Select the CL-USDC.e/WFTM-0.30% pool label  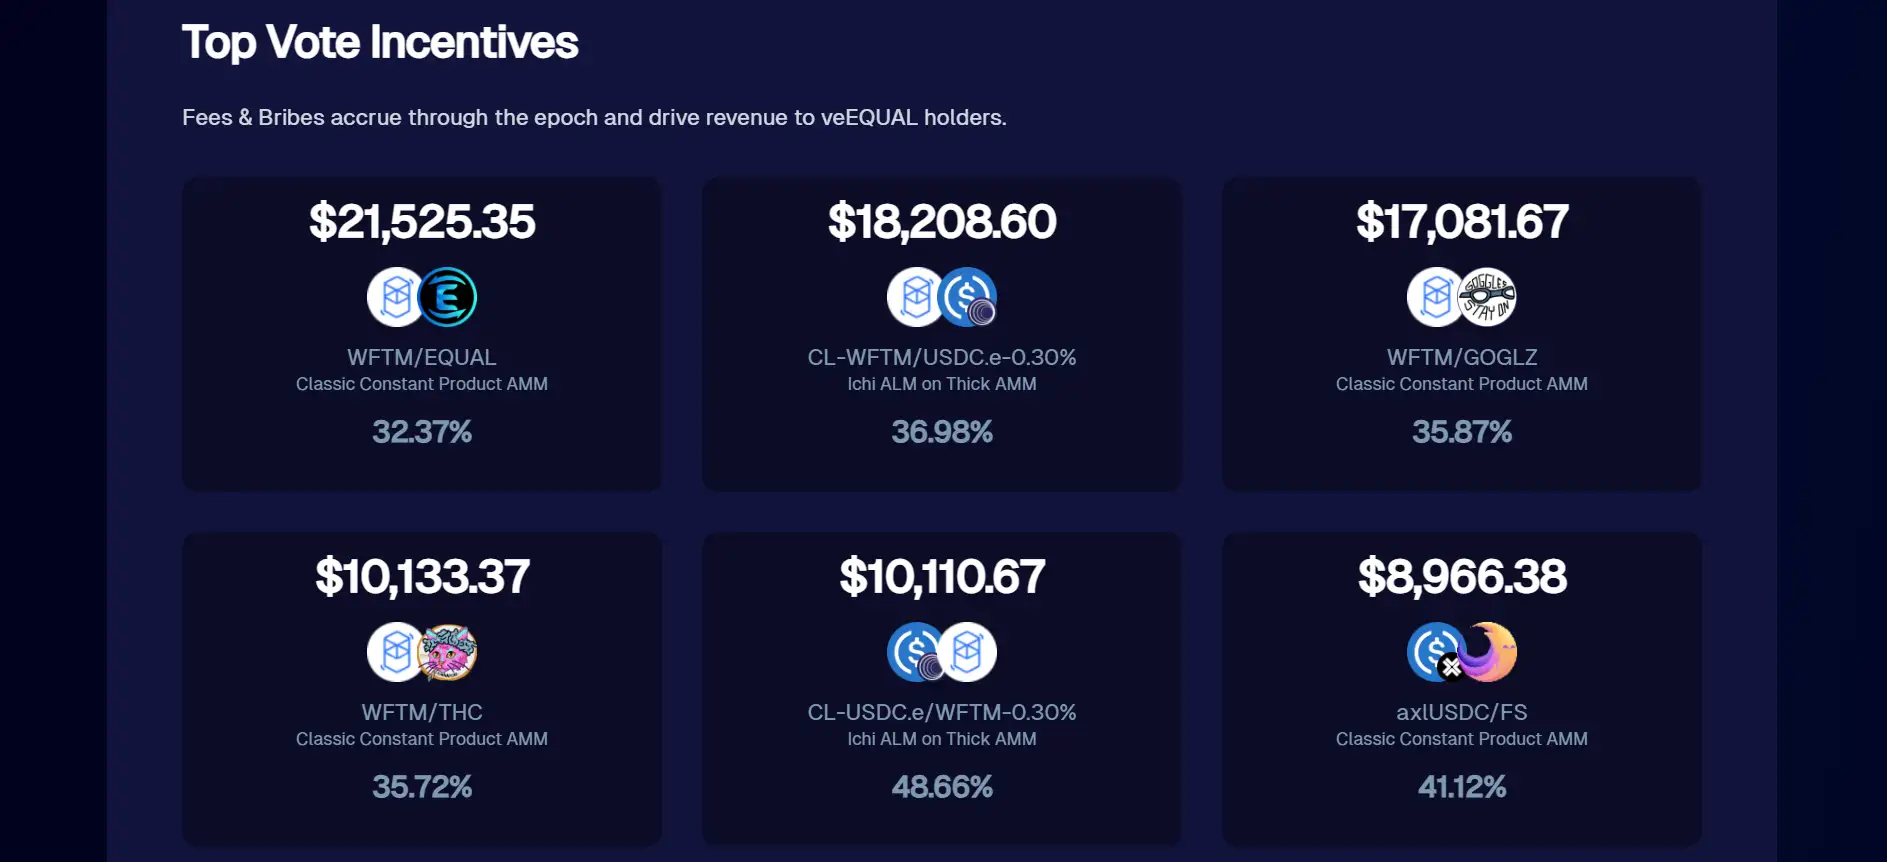point(941,712)
